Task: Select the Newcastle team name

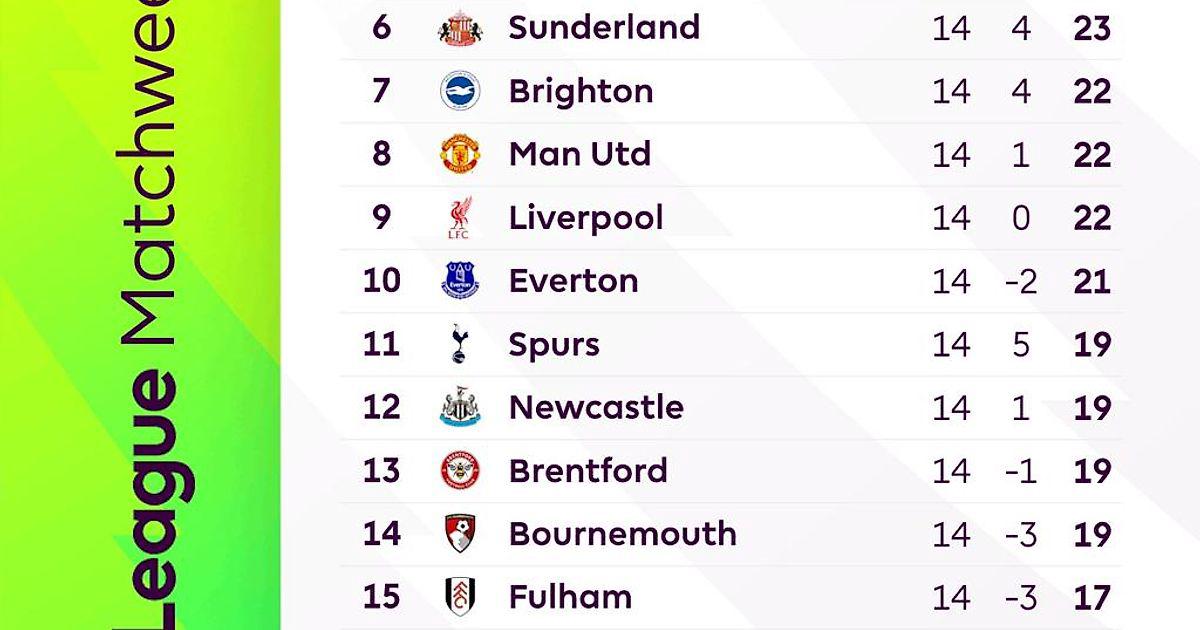Action: (x=596, y=408)
